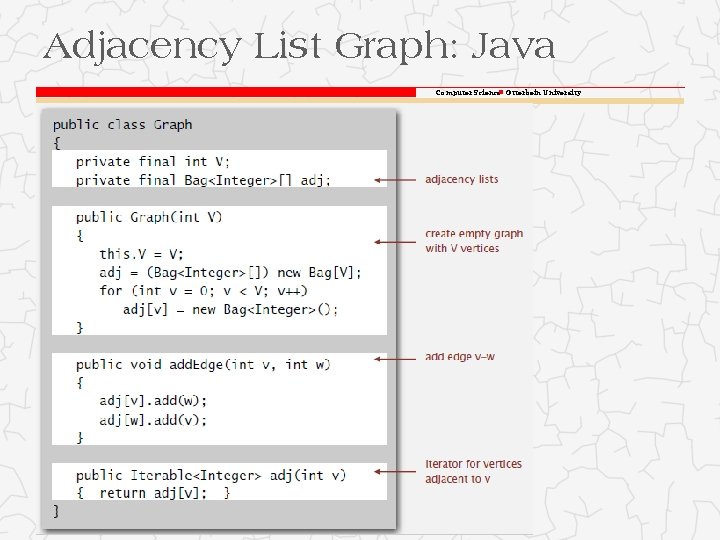720x540 pixels.
Task: Click the line "private final Bag<Integer>[] adj;"
Action: coord(203,180)
